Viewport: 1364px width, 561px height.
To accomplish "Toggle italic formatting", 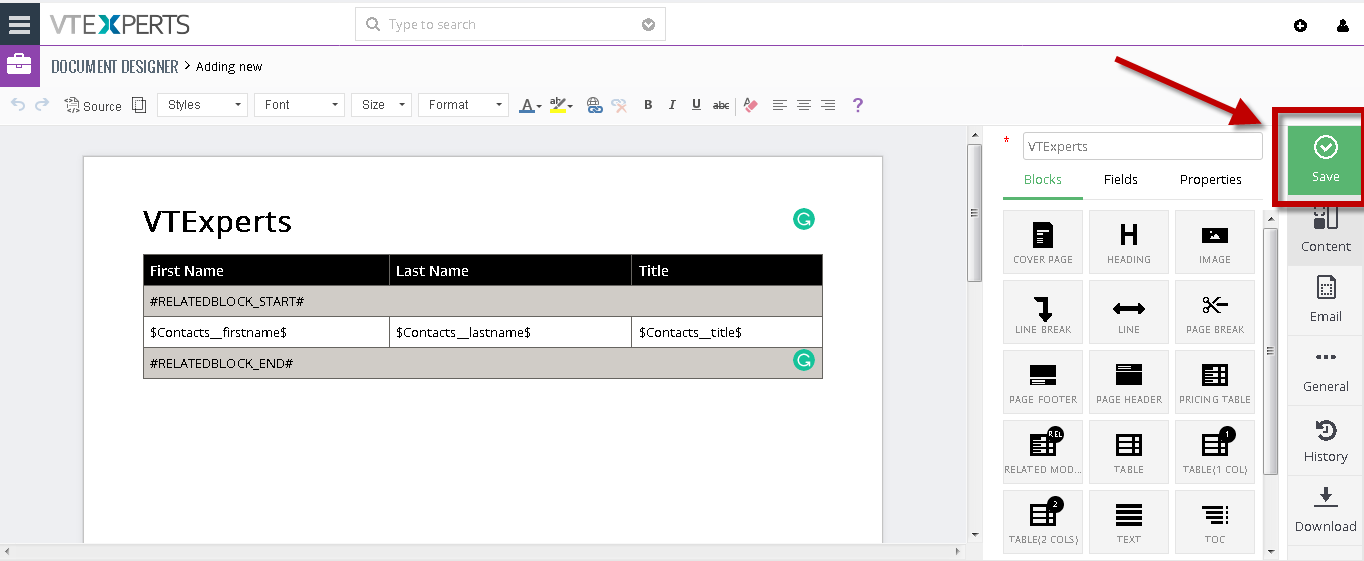I will coord(672,105).
